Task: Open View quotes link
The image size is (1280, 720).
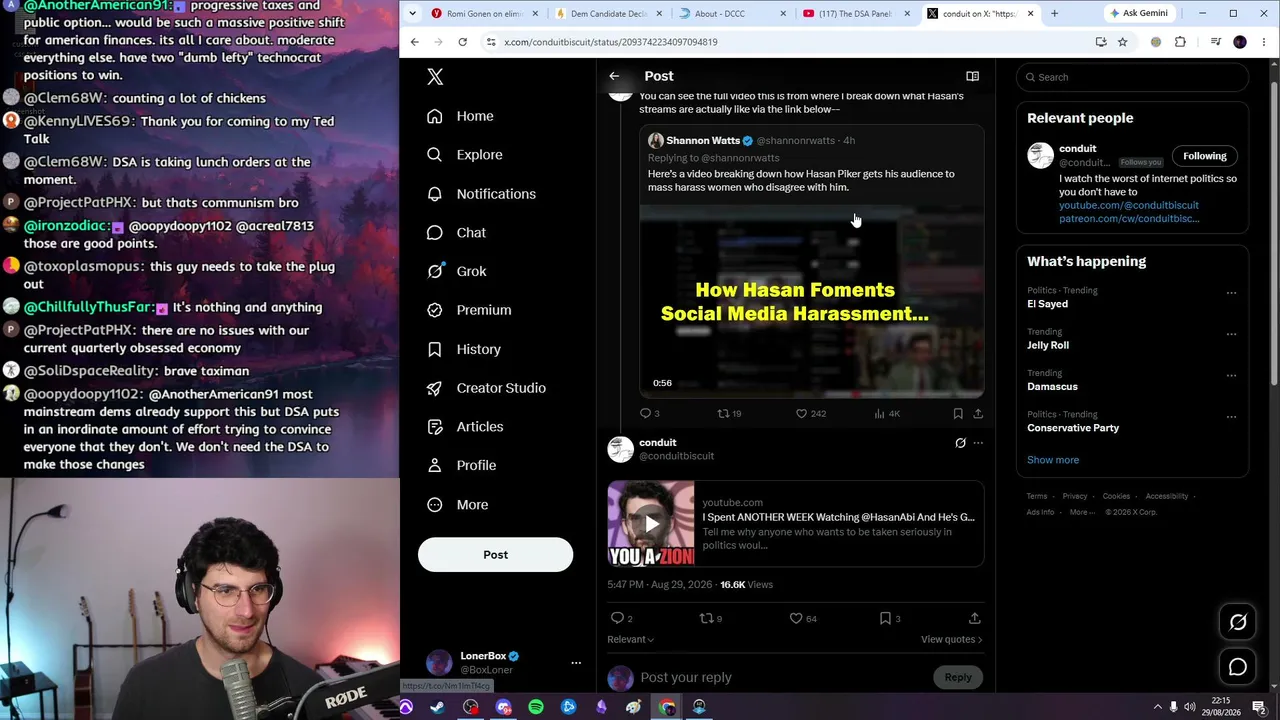Action: click(951, 640)
